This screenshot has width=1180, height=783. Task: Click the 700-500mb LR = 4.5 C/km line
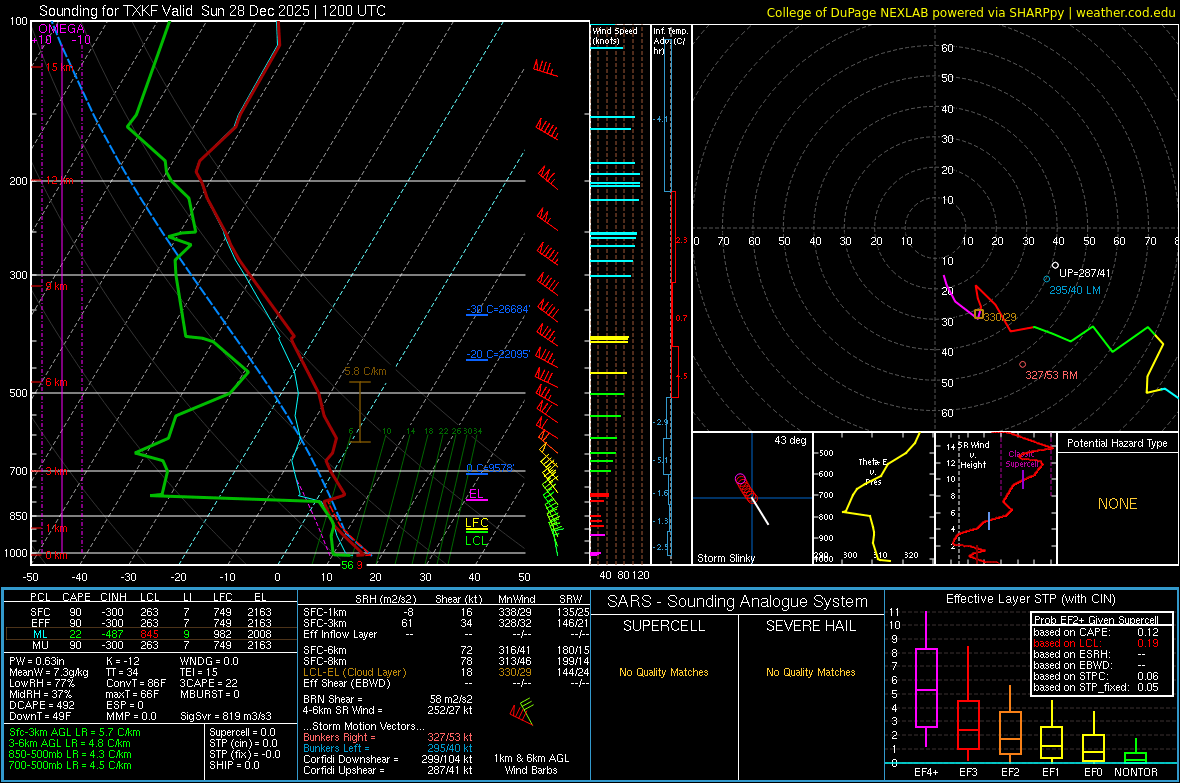click(x=70, y=765)
